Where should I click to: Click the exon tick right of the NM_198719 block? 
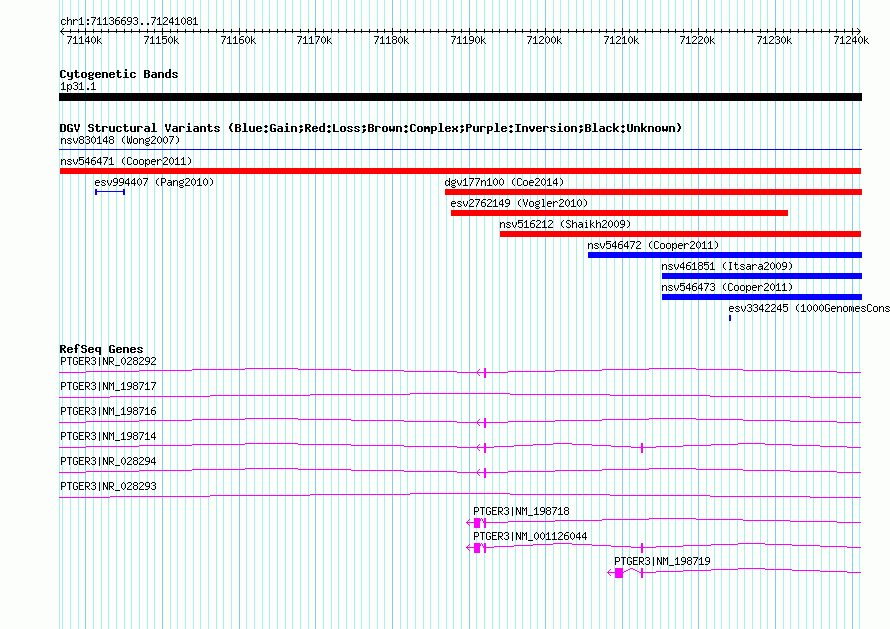[x=642, y=573]
